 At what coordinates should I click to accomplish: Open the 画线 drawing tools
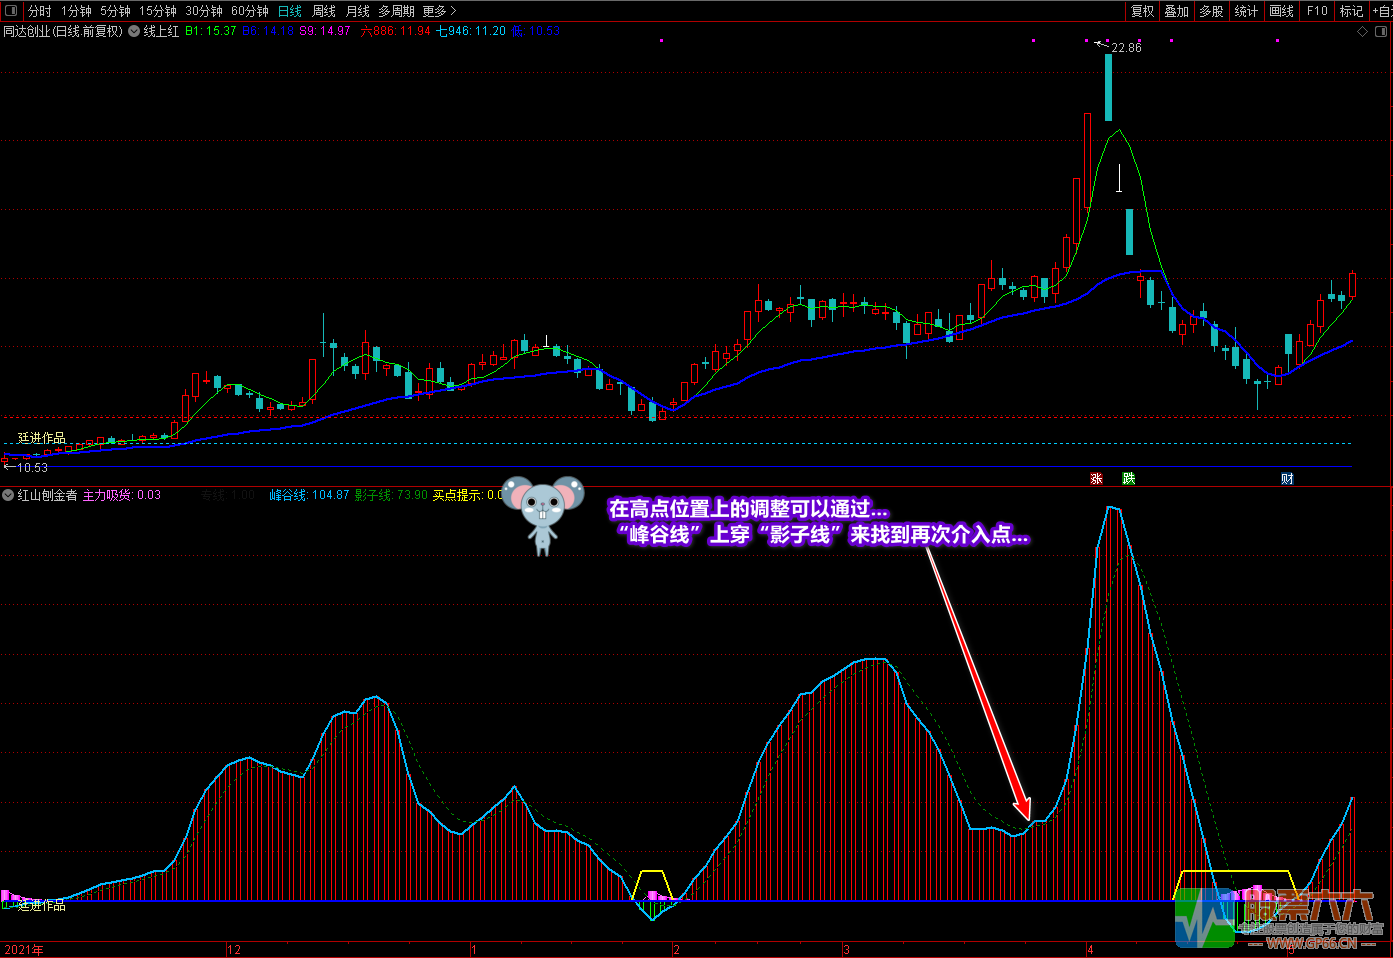(1282, 11)
